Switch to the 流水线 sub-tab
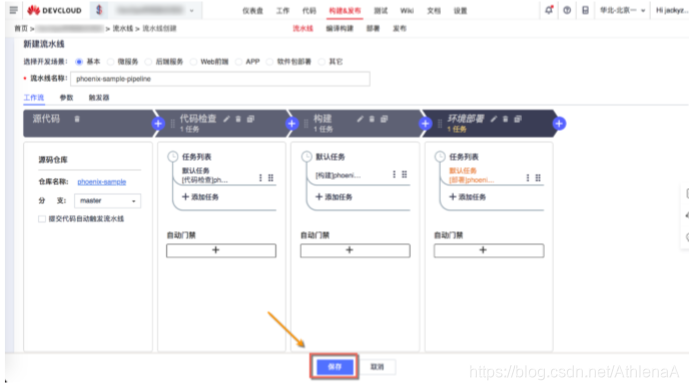Image resolution: width=689 pixels, height=390 pixels. tap(303, 29)
